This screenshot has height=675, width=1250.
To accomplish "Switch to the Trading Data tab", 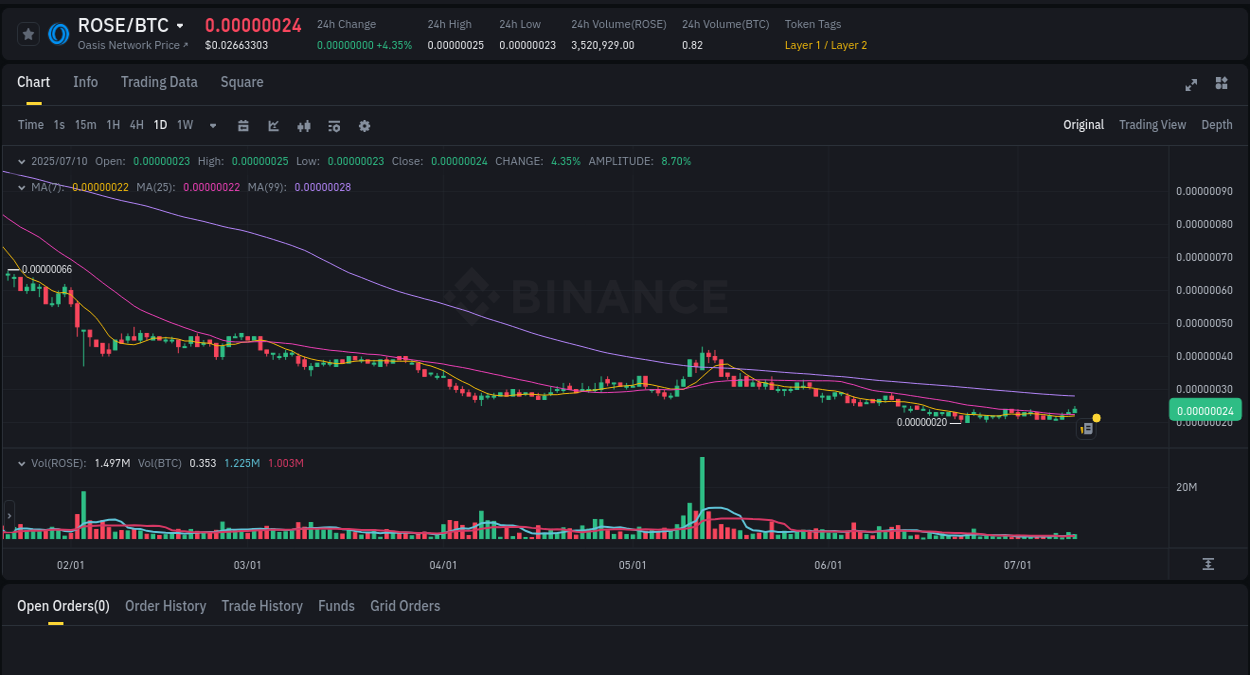I will (159, 82).
